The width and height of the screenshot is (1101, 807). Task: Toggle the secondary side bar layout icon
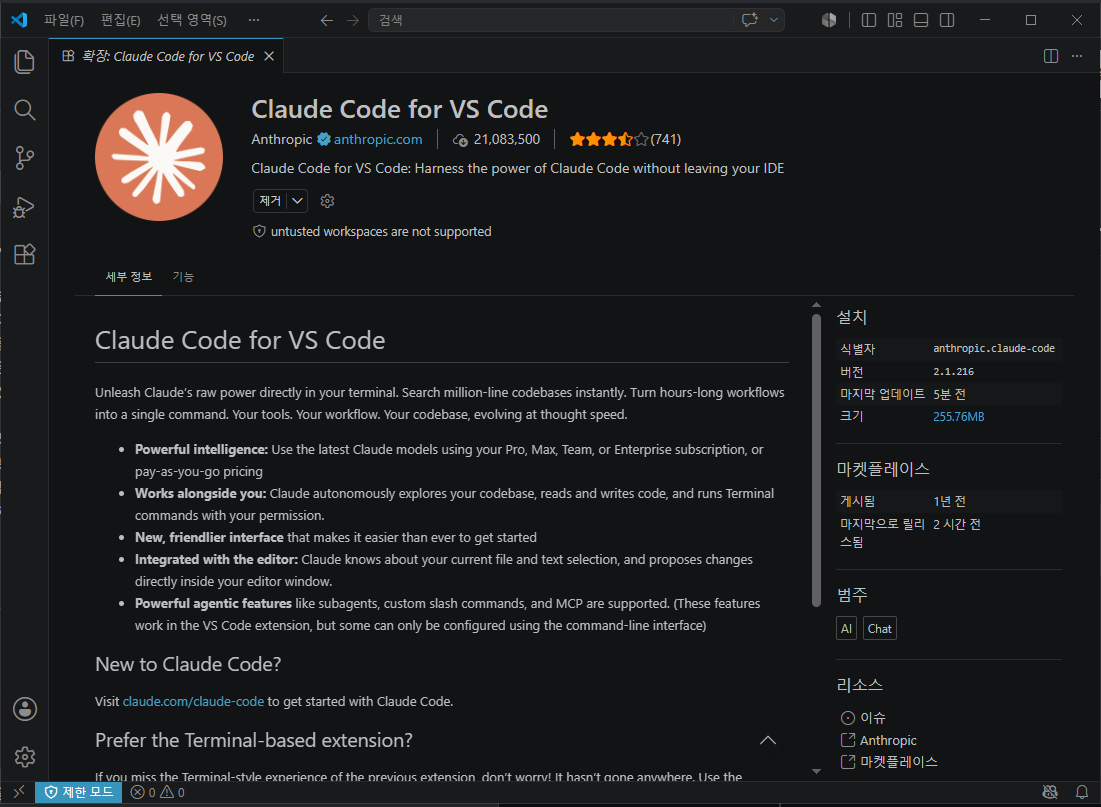tap(947, 20)
